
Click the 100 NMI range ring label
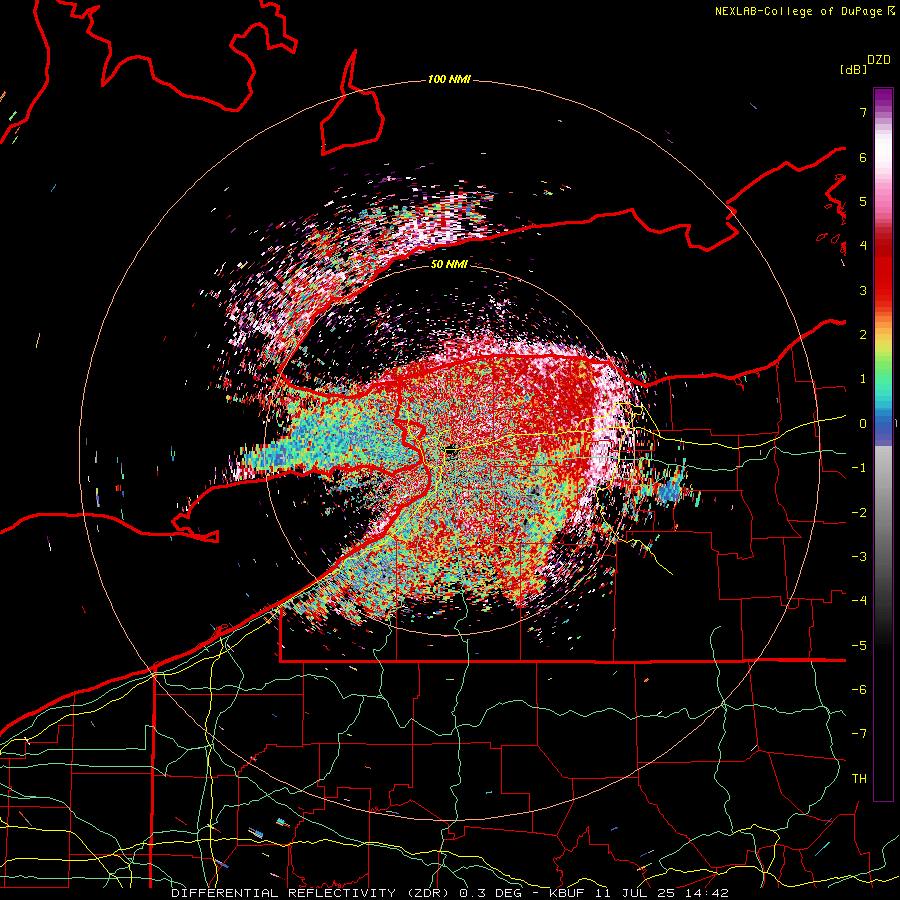(x=449, y=79)
